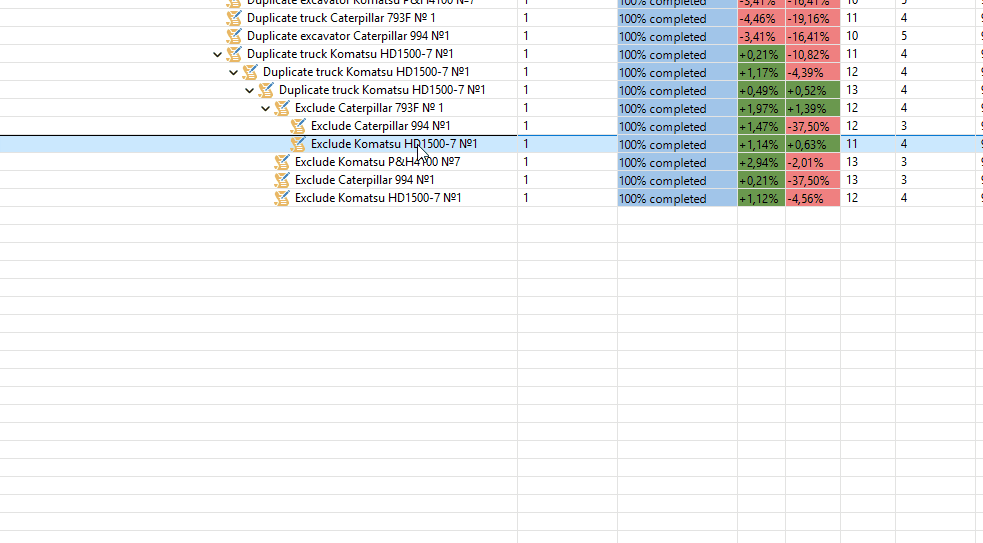Click the Duplicate truck Komatsu icon in the +0,49% row

[266, 90]
